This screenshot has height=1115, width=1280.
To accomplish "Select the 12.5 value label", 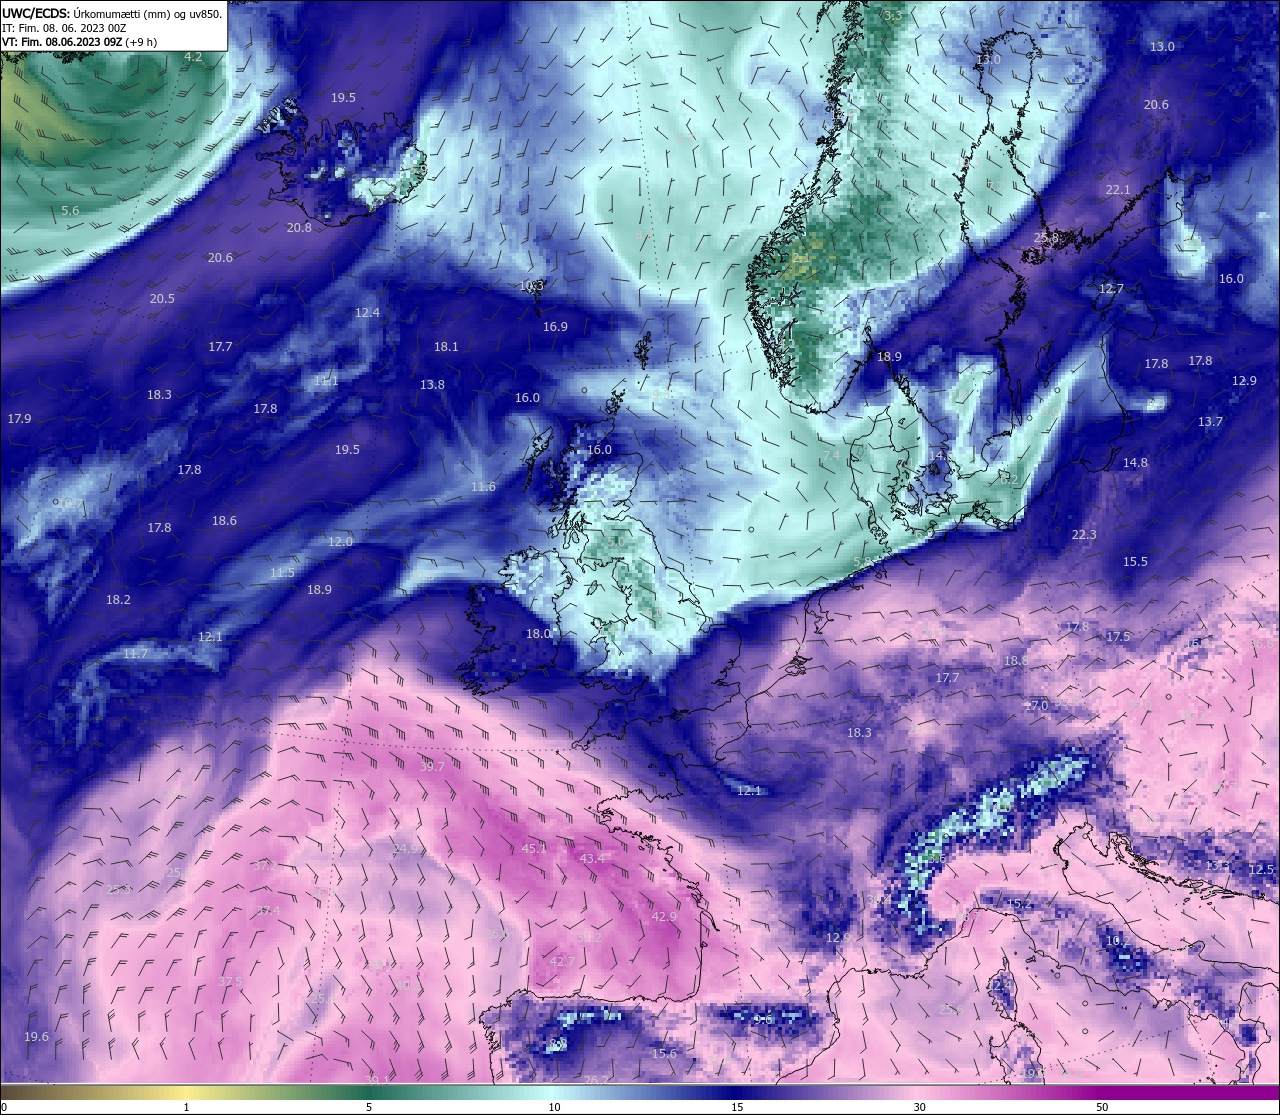I will pos(1261,869).
